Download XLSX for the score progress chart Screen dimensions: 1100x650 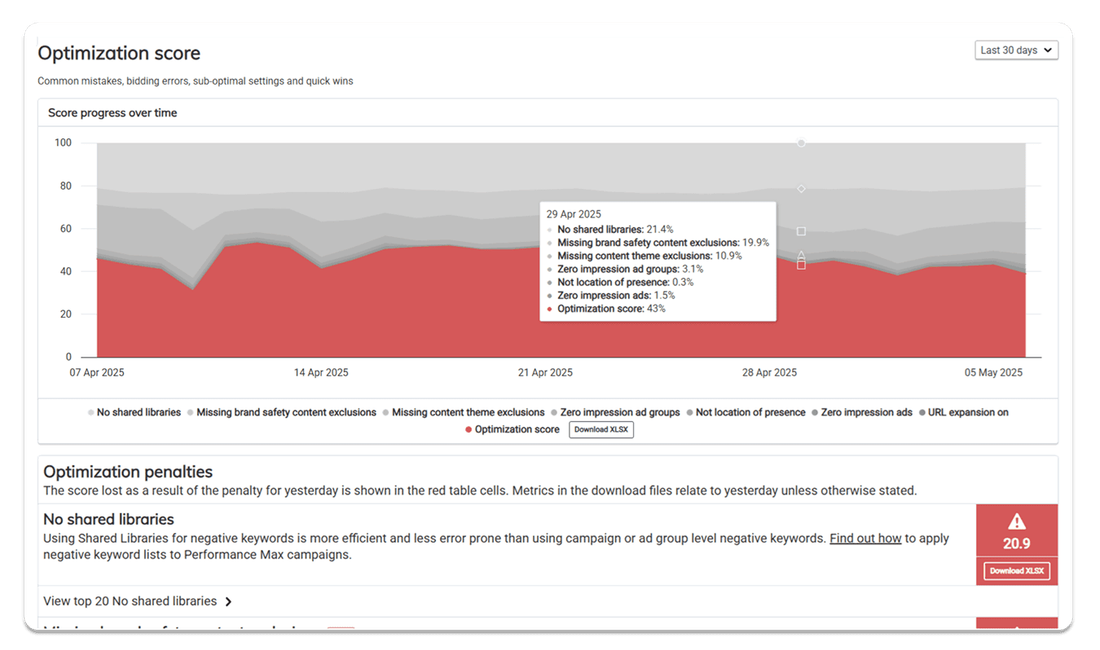(x=601, y=429)
